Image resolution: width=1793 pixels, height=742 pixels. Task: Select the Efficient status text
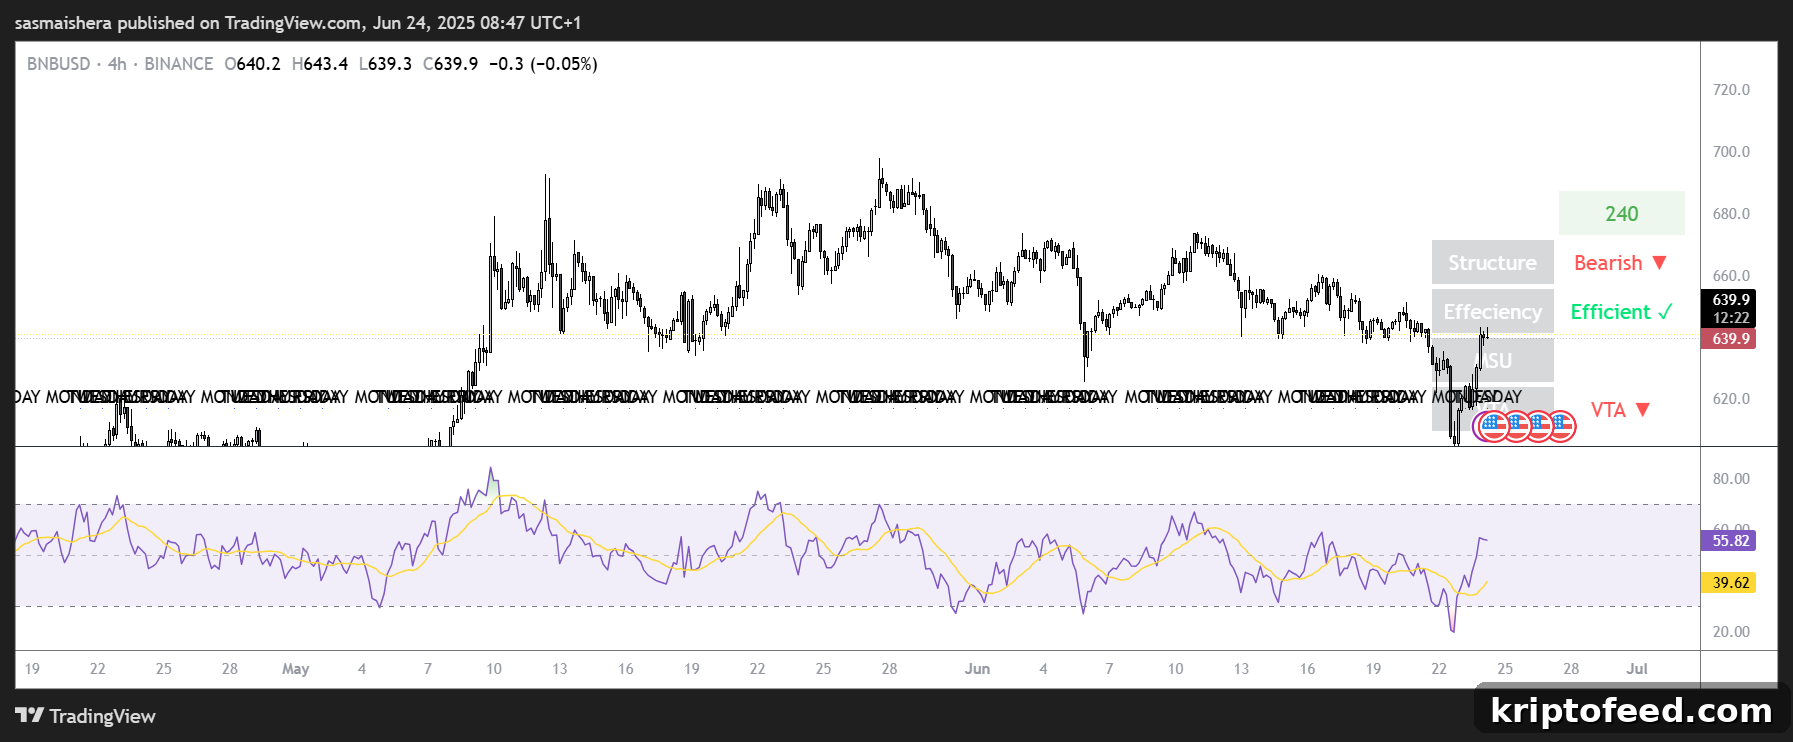1610,312
